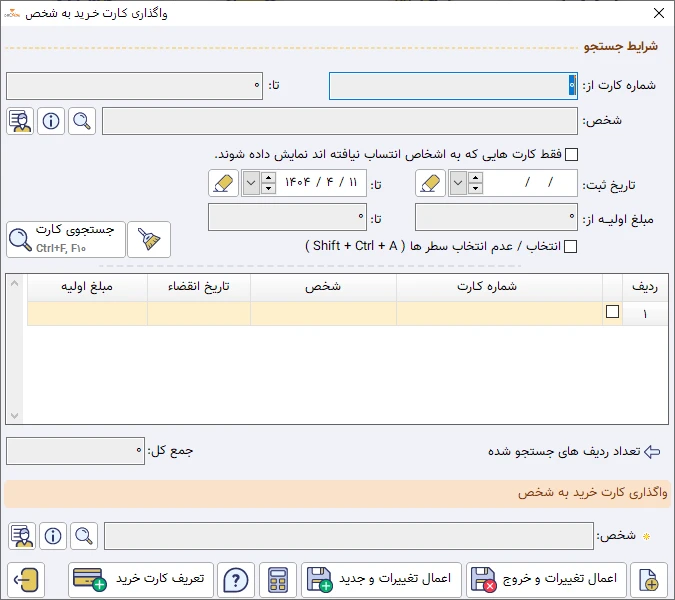
Task: Open the 1404/4/11 date calendar dropdown
Action: (x=251, y=183)
